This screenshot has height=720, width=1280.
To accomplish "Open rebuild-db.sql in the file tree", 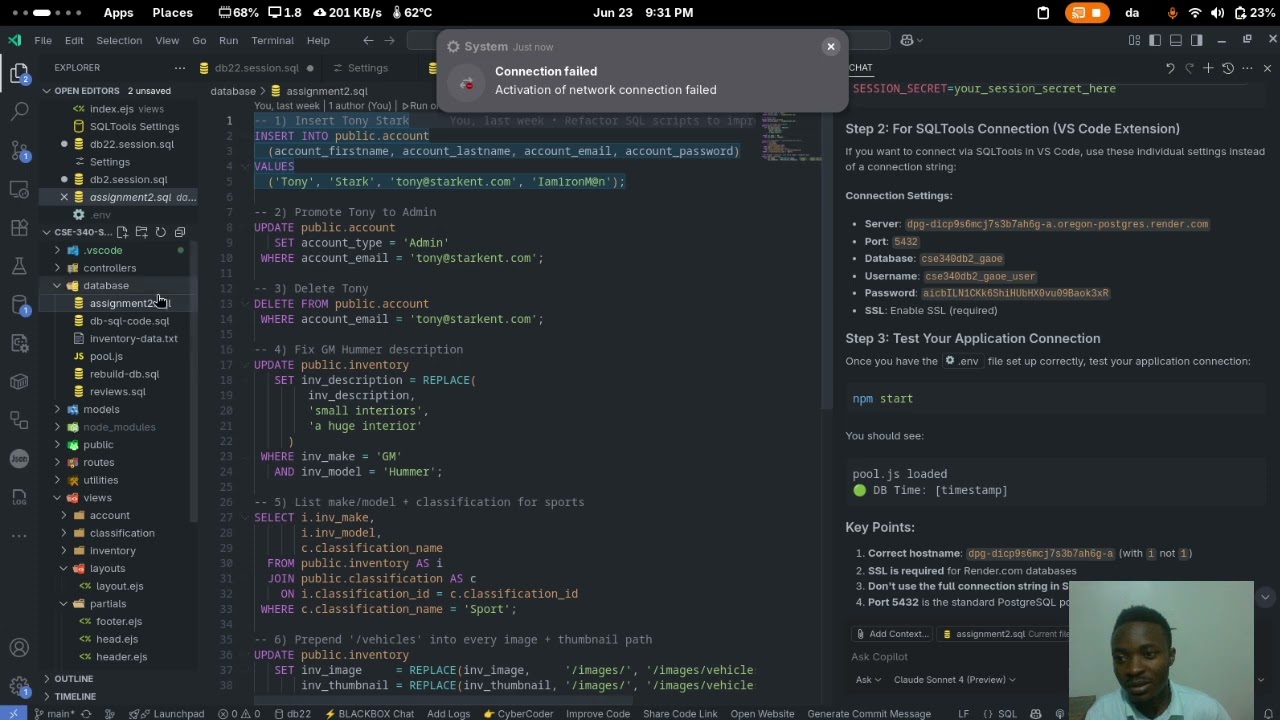I will (x=124, y=374).
